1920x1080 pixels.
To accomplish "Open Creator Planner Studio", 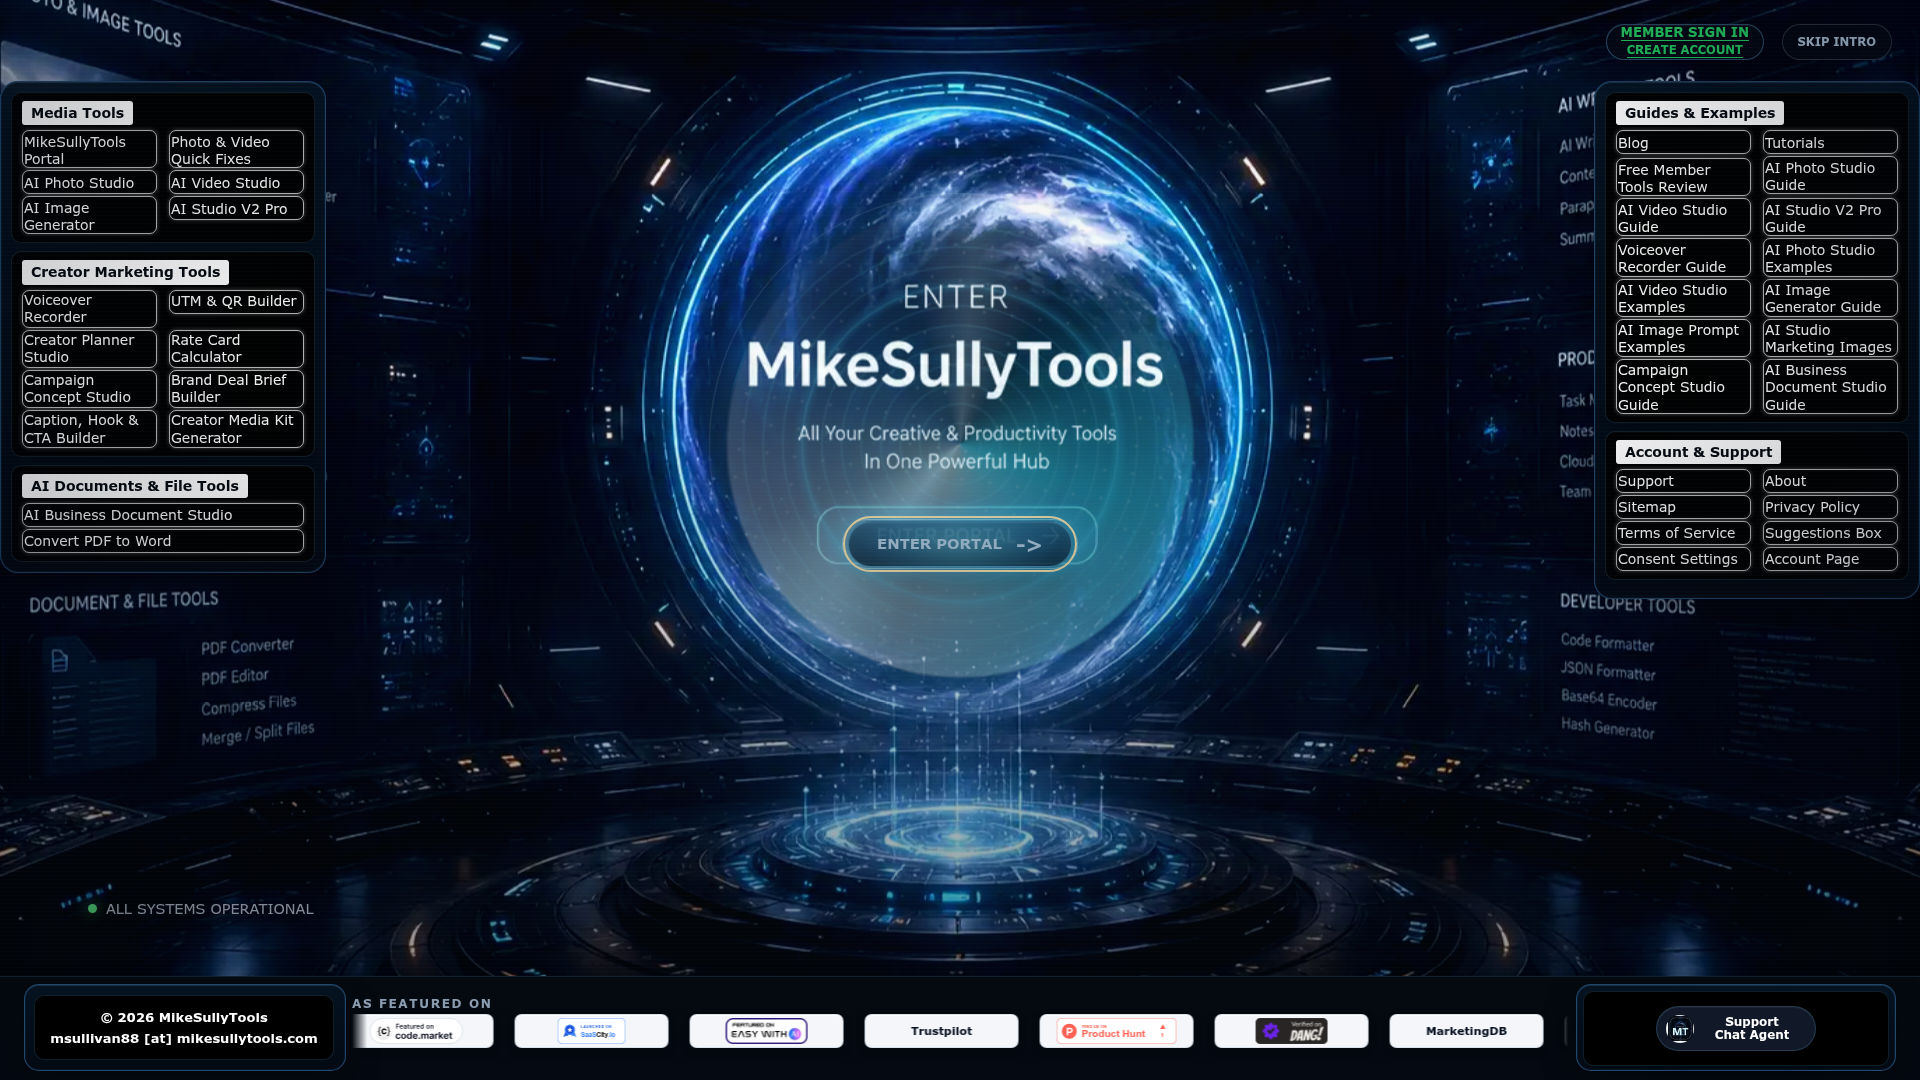I will click(x=89, y=349).
